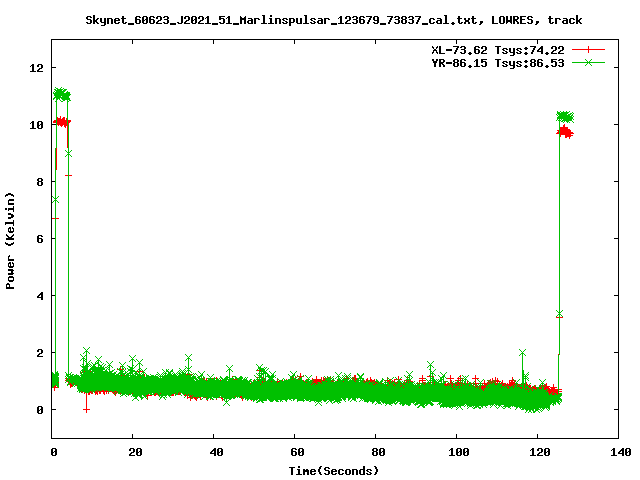Click the y-axis tick label 2
640x480 pixels.
tap(40, 353)
